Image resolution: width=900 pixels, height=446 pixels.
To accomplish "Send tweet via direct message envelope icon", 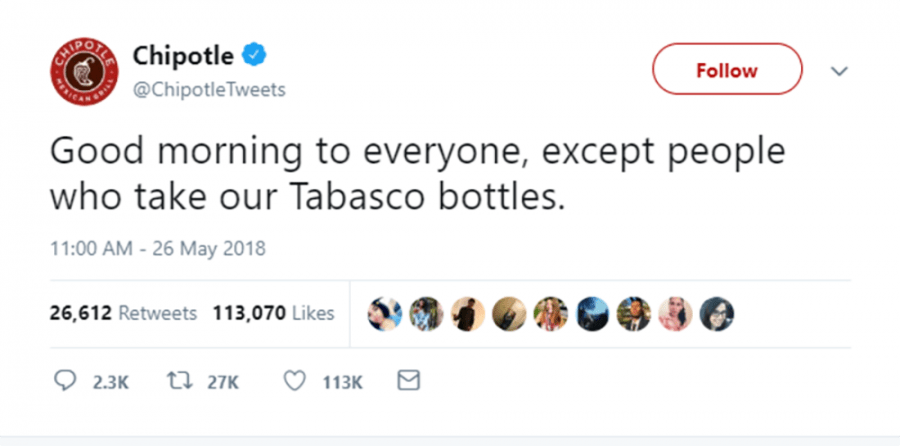I will [x=408, y=381].
